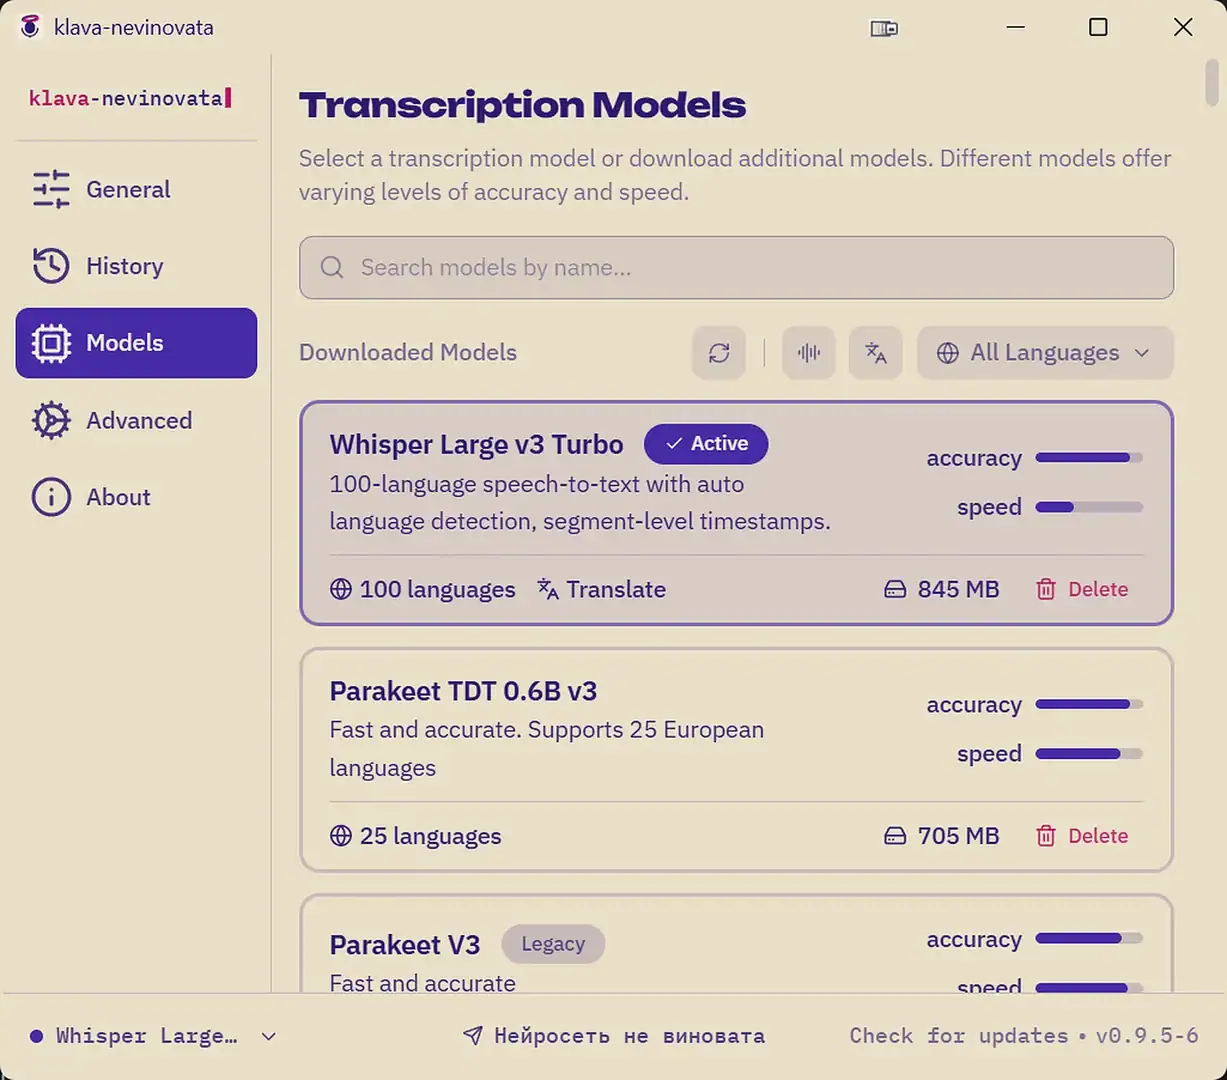Click the disk icon beside 705 MB
The height and width of the screenshot is (1080, 1227).
point(895,837)
